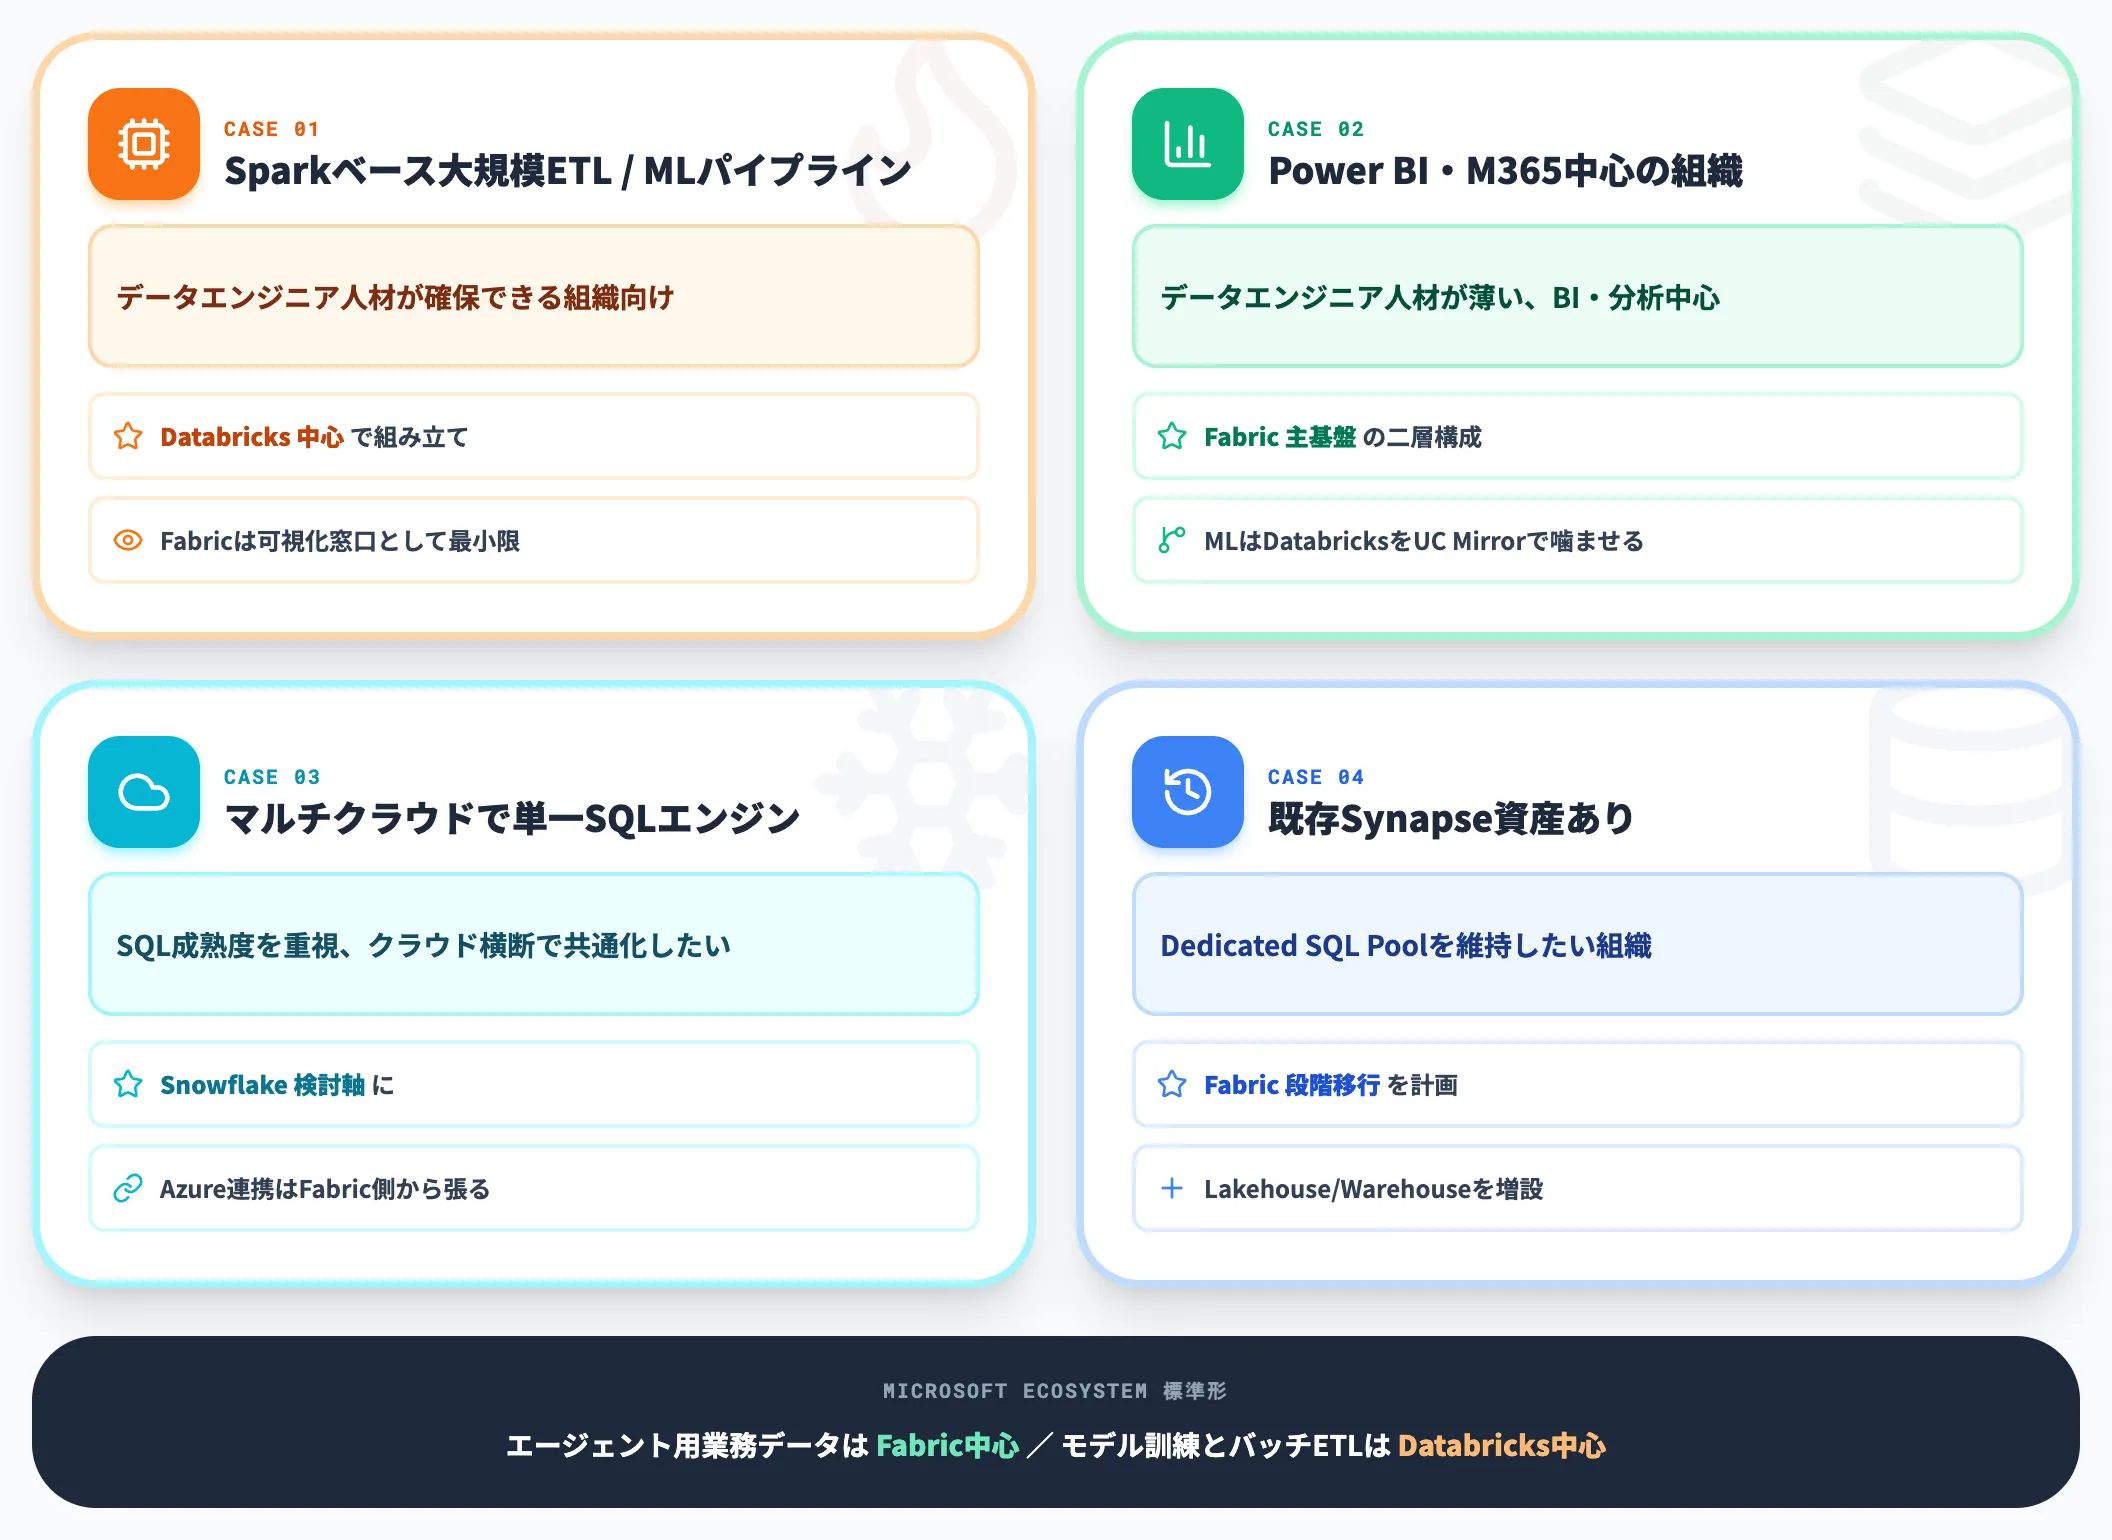
Task: Click the eye icon beside Fabricは可視化窓口
Action: (x=128, y=540)
